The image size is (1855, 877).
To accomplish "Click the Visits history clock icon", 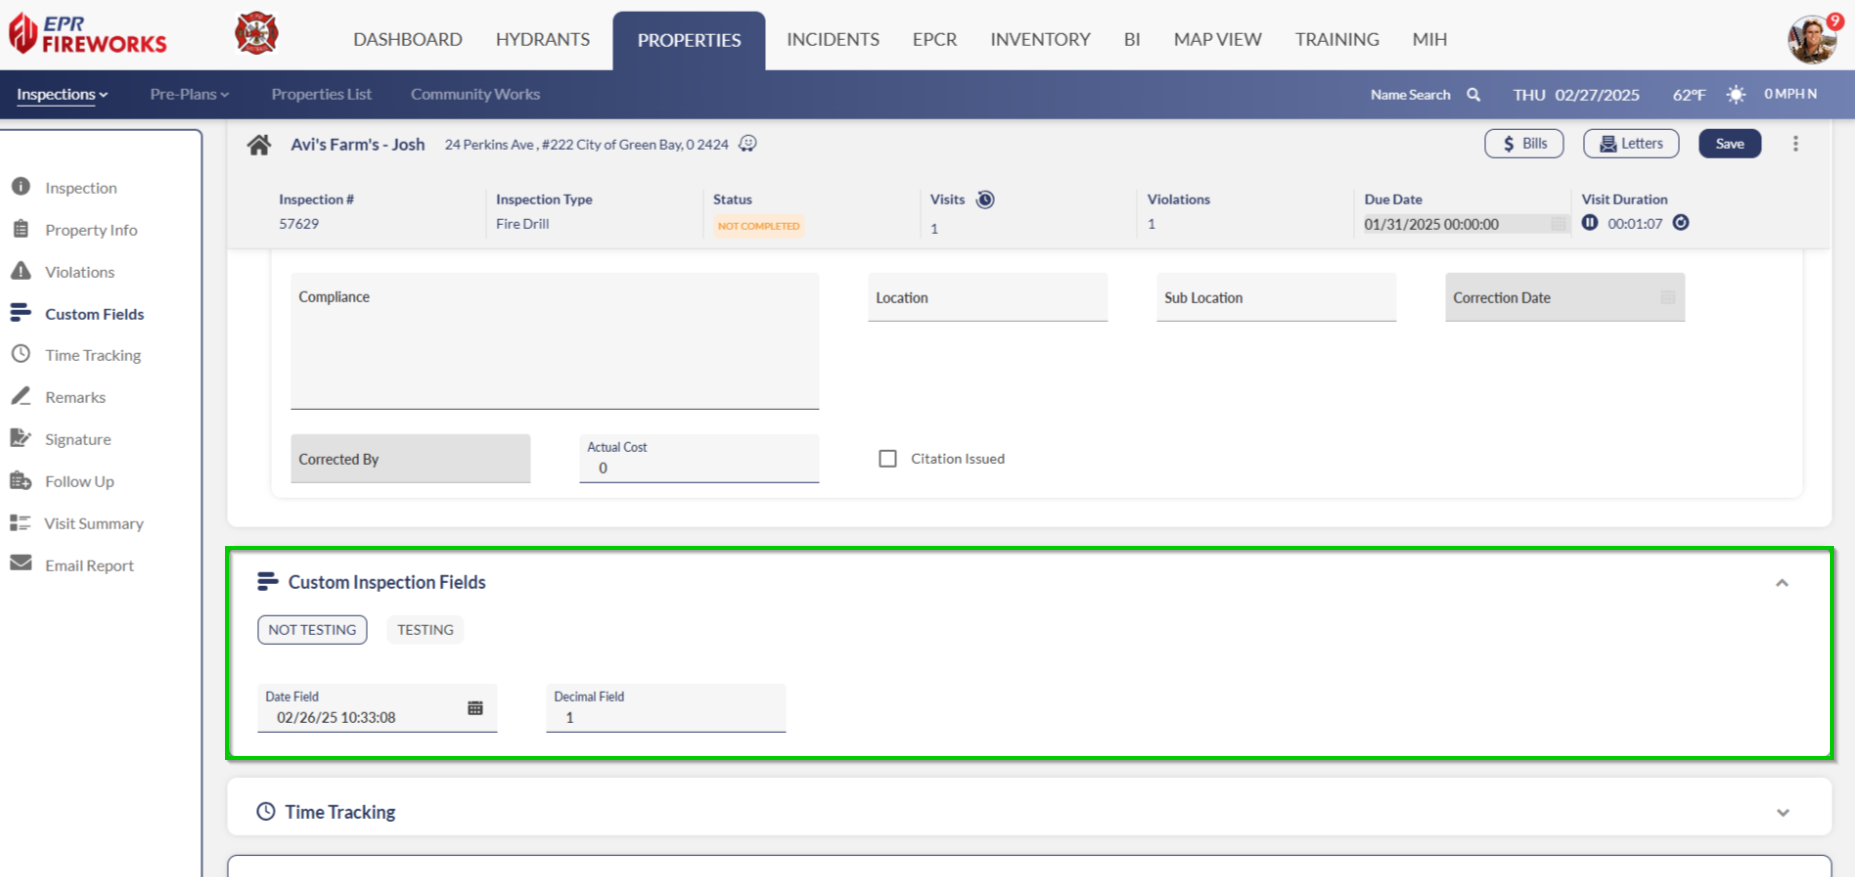I will pyautogui.click(x=985, y=200).
